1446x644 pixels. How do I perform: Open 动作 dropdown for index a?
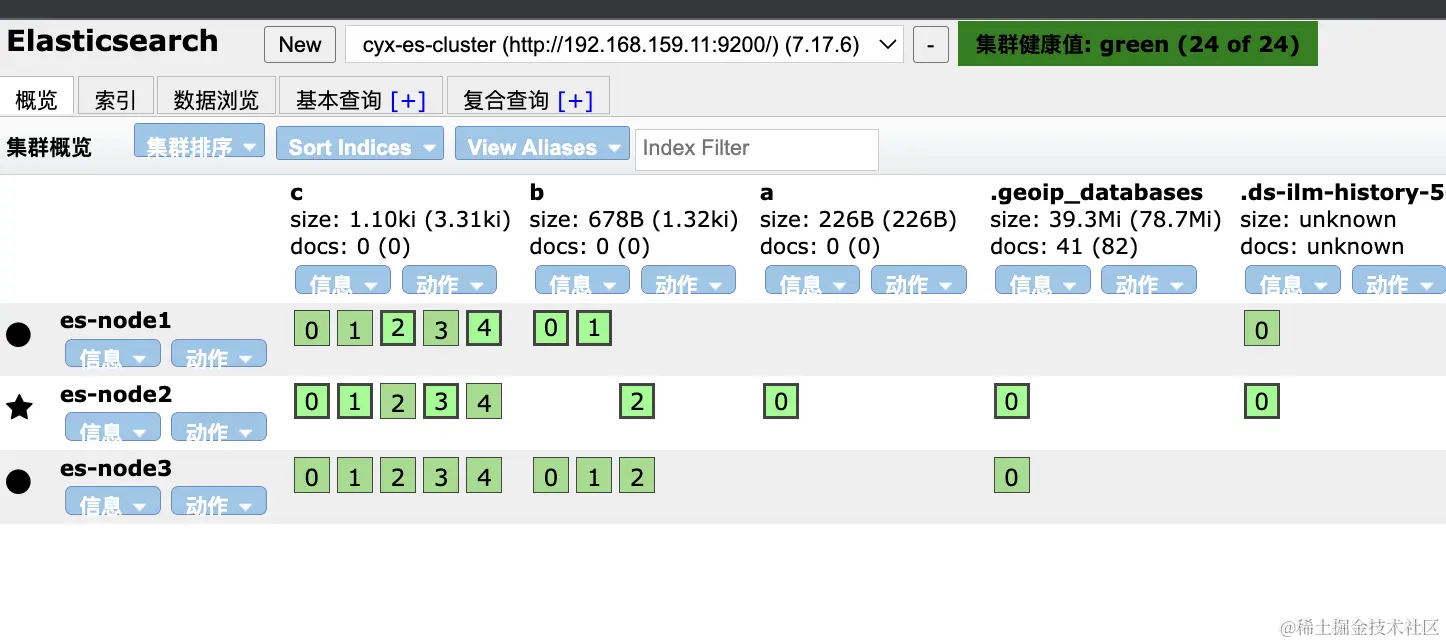coord(919,280)
